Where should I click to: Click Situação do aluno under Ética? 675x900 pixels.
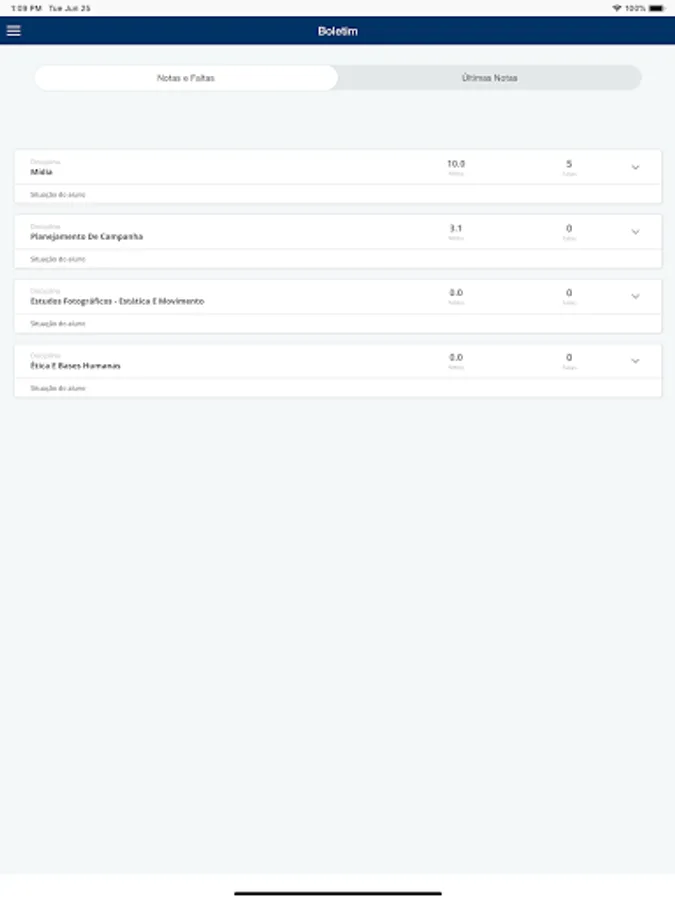tap(51, 388)
